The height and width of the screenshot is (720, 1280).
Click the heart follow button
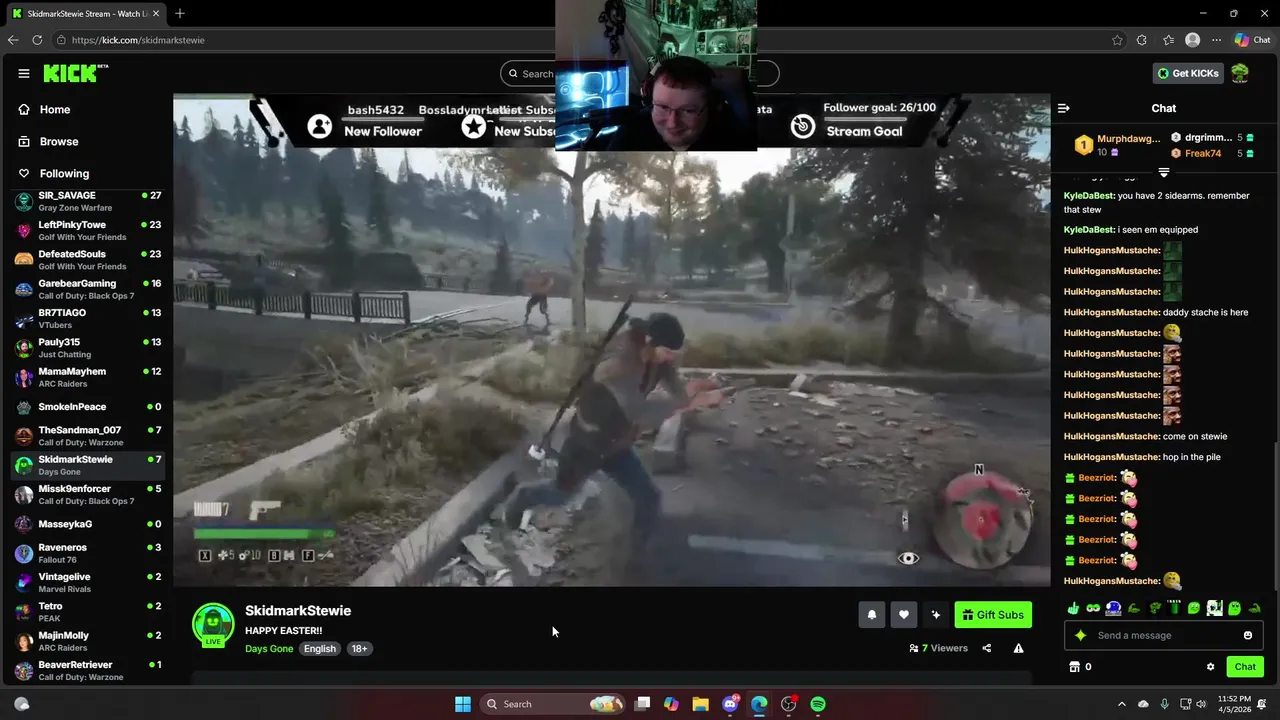coord(903,615)
